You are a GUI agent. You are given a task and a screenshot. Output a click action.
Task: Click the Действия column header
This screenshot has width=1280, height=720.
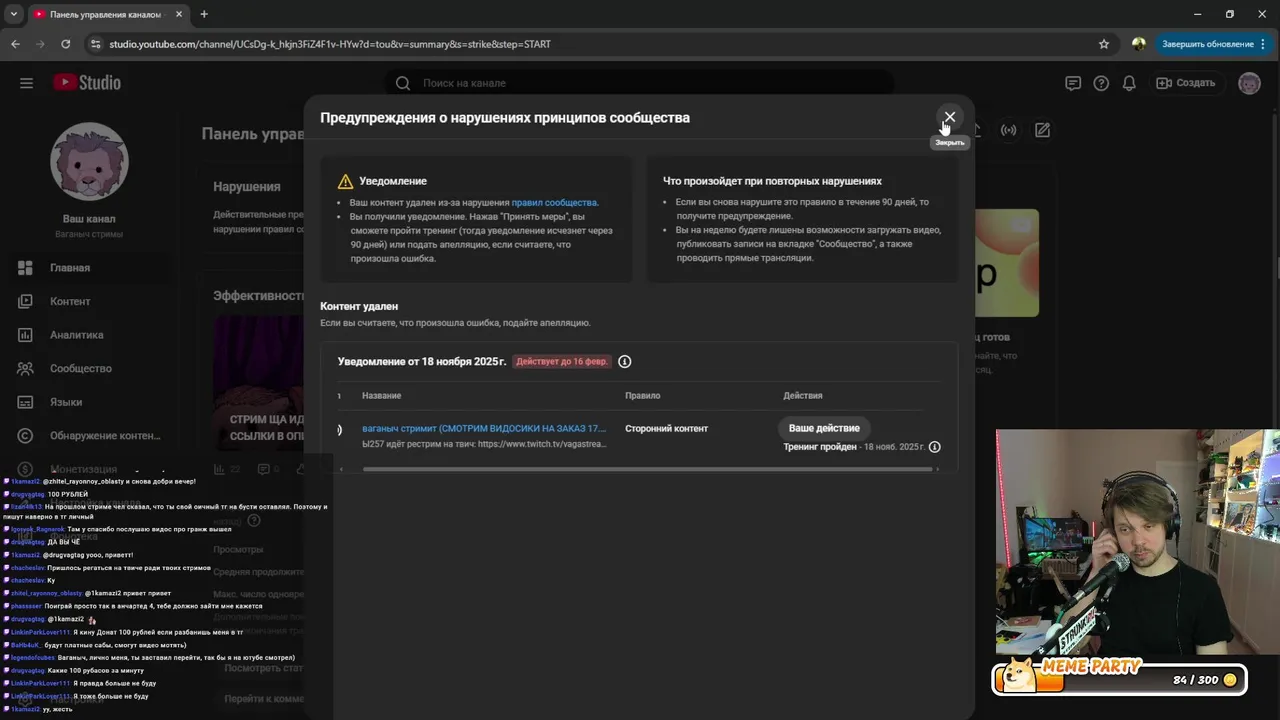coord(803,396)
